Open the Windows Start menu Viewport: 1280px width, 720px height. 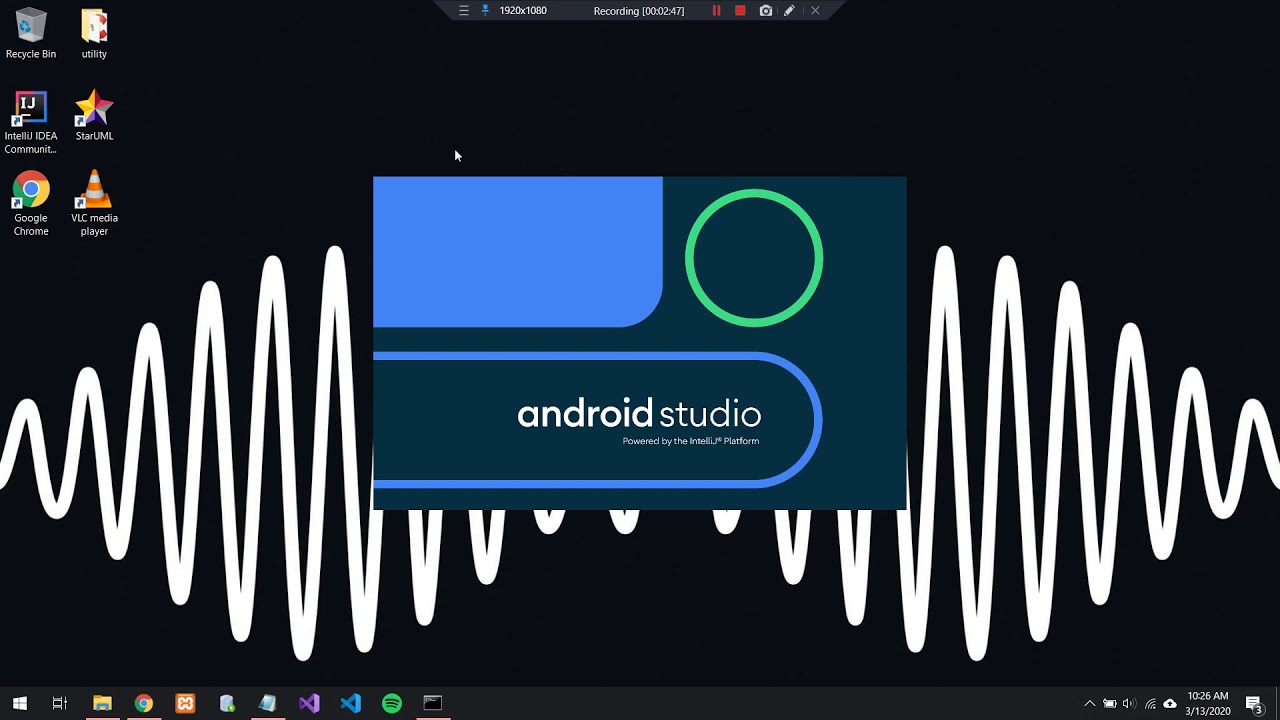point(20,703)
